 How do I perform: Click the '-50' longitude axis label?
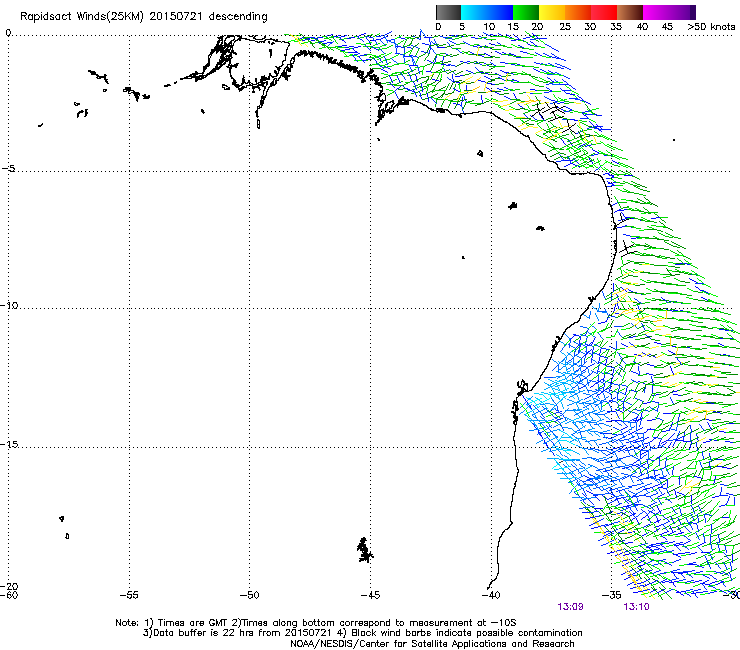249,595
